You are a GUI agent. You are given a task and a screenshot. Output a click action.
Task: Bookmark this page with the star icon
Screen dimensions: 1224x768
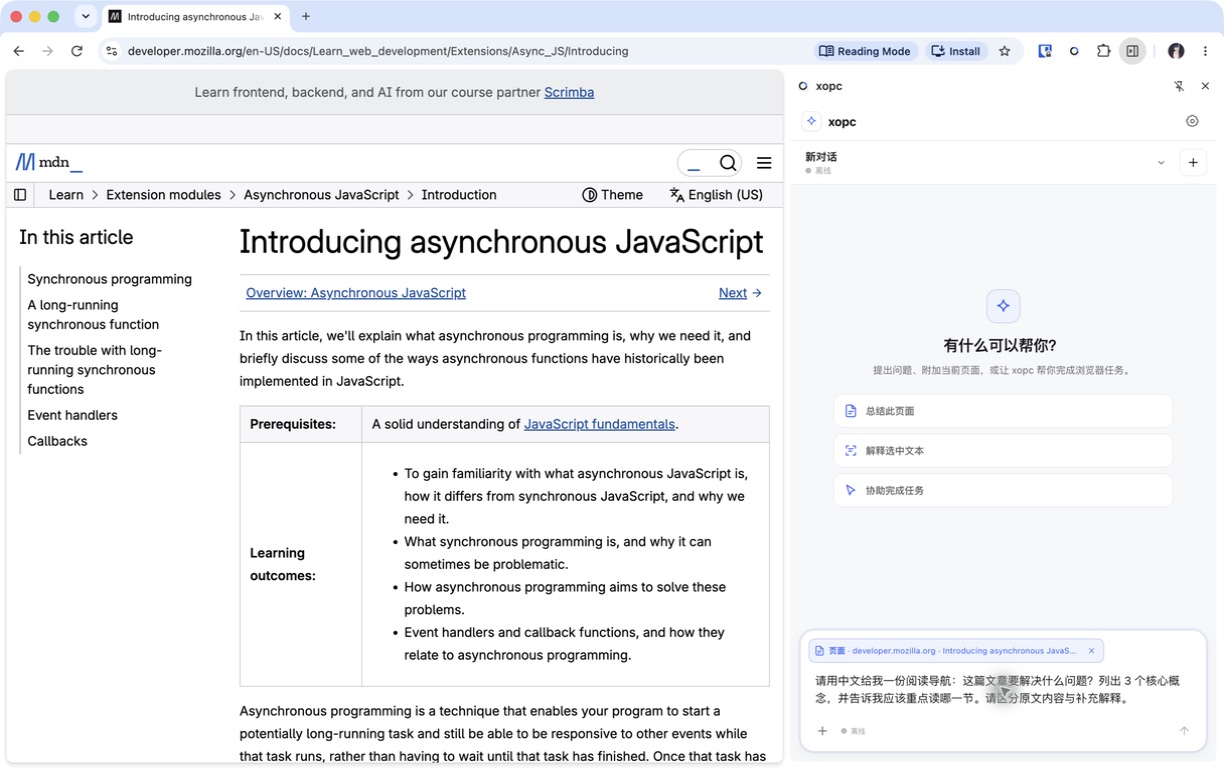point(1005,51)
